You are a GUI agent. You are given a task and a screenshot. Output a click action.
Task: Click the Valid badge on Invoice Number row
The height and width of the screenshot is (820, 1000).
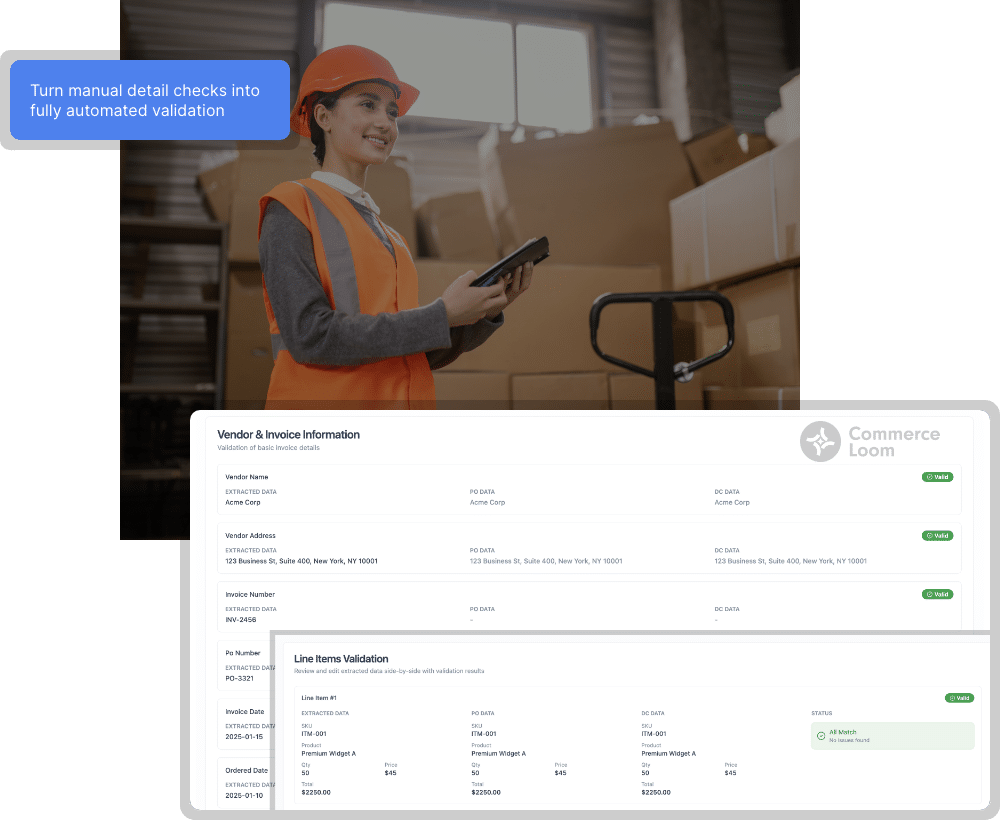937,593
